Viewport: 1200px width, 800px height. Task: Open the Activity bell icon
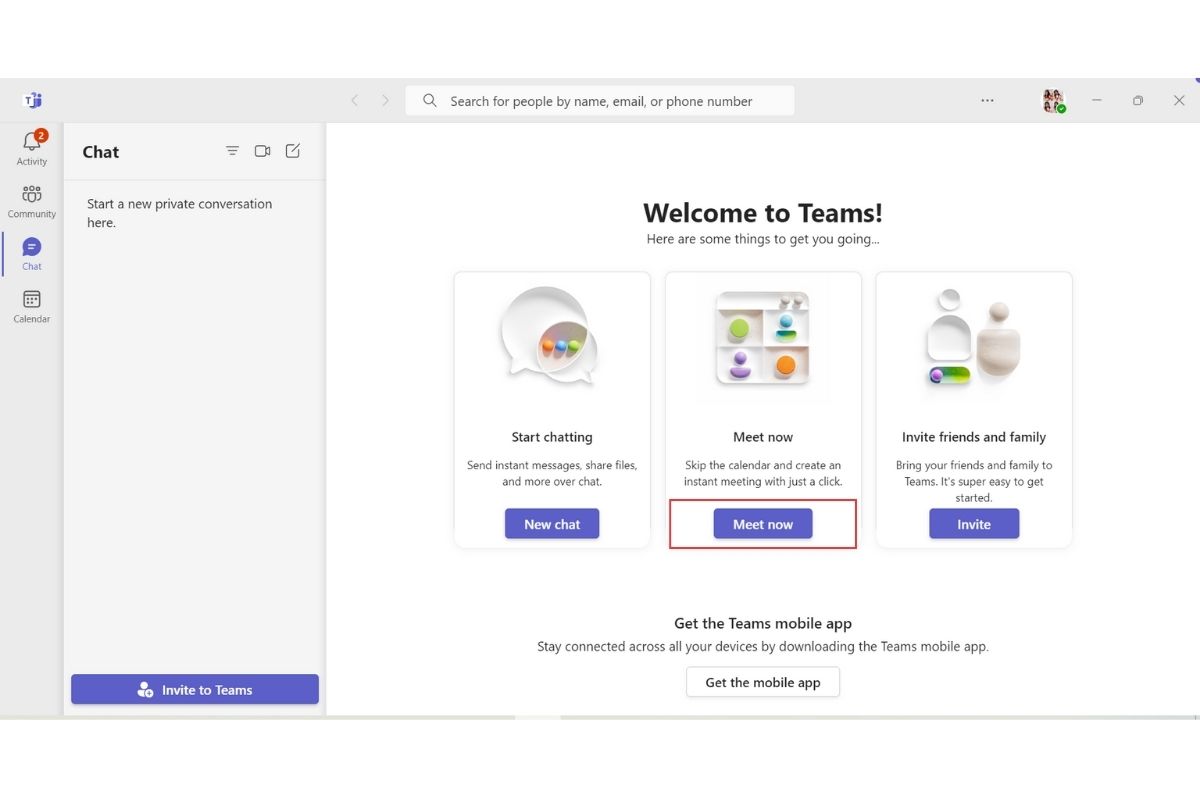click(32, 142)
